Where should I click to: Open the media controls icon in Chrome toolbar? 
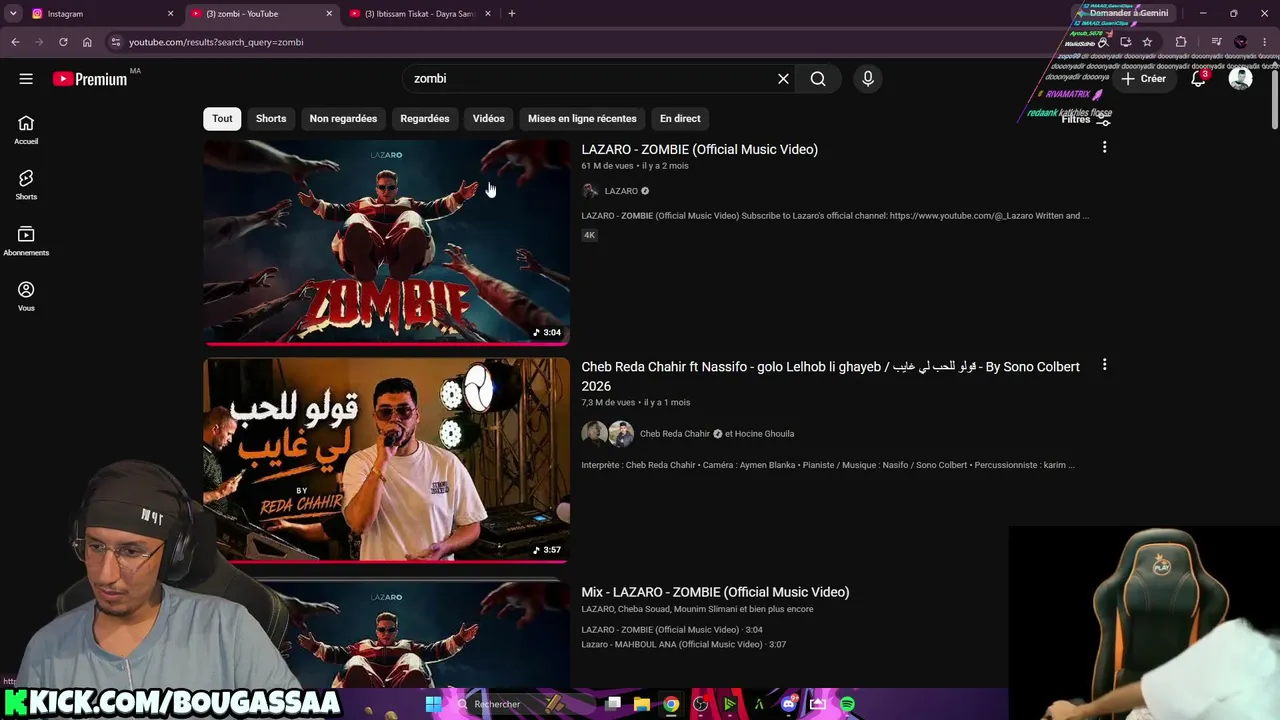pyautogui.click(x=1216, y=42)
